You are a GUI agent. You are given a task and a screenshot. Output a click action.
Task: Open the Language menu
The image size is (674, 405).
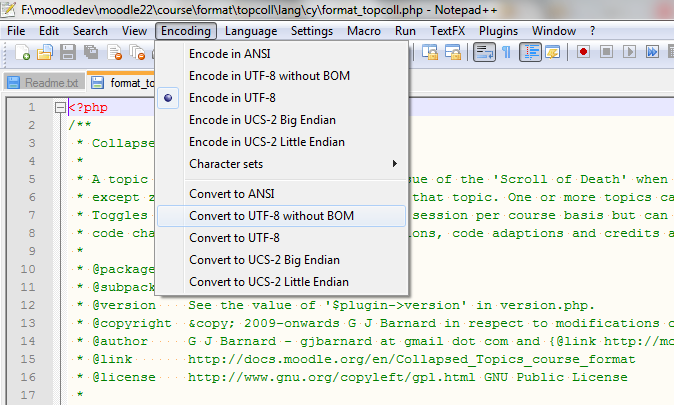pyautogui.click(x=250, y=31)
